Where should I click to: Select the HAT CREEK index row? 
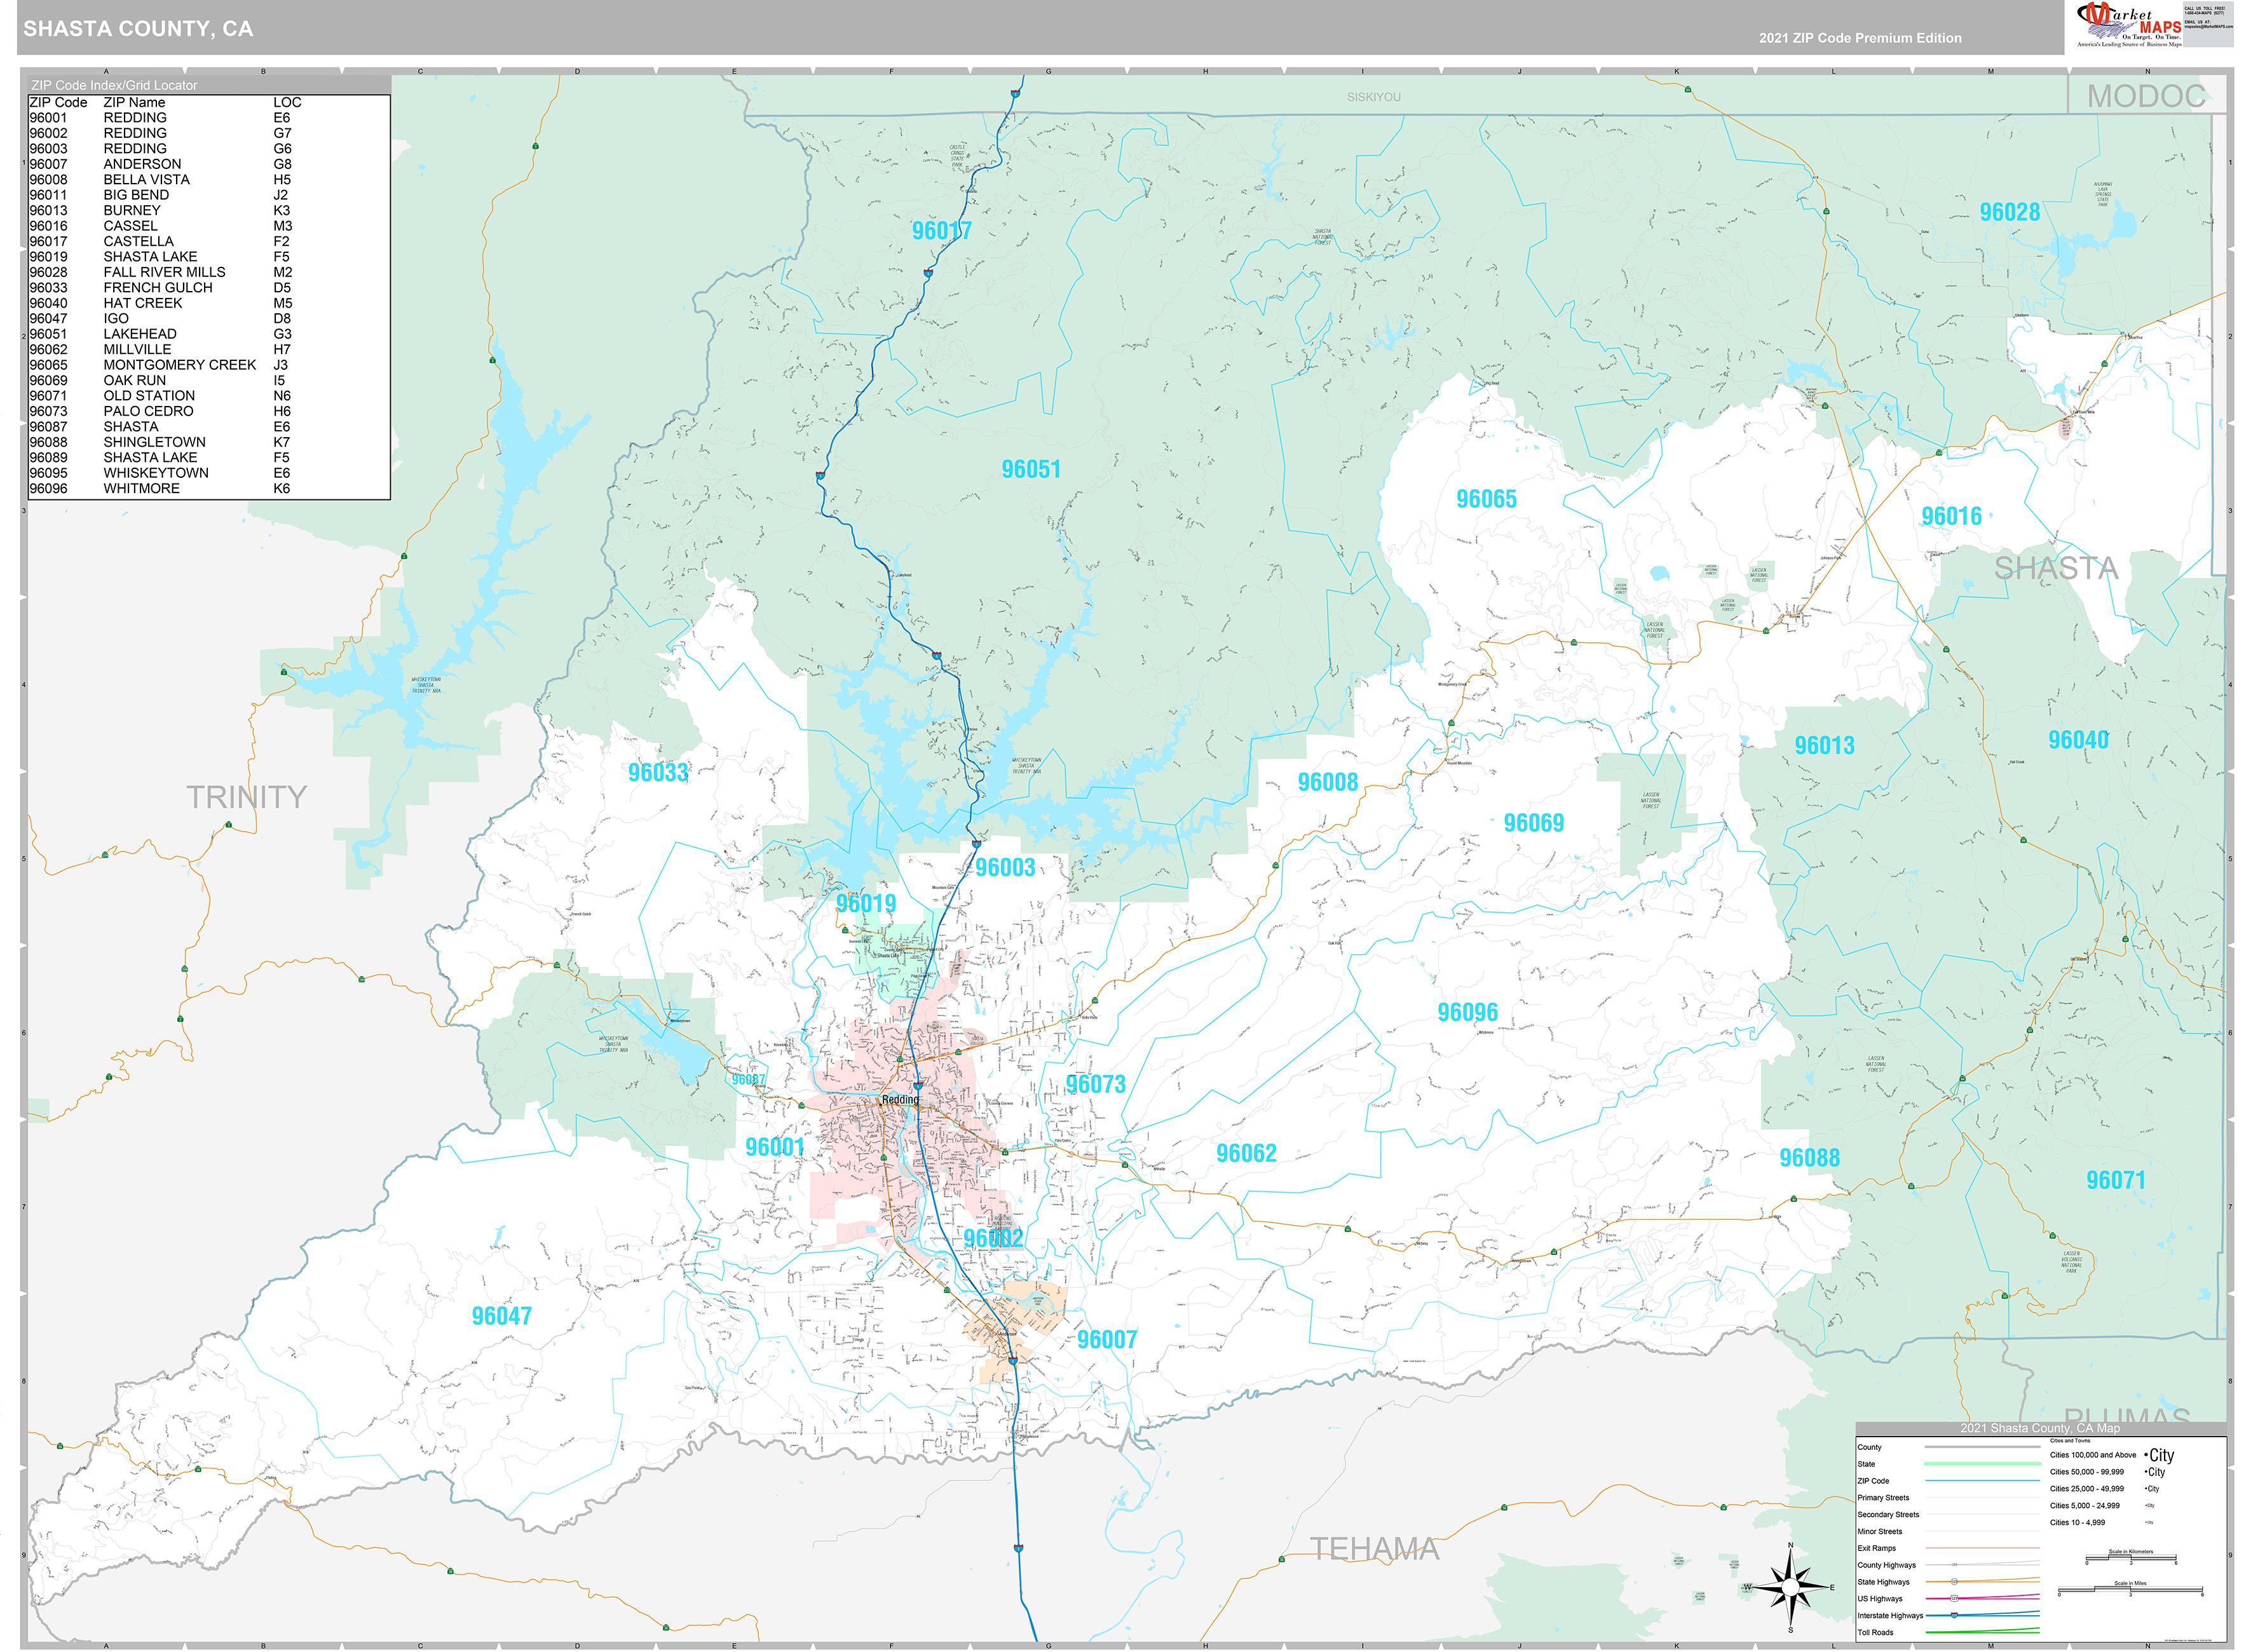click(x=165, y=303)
